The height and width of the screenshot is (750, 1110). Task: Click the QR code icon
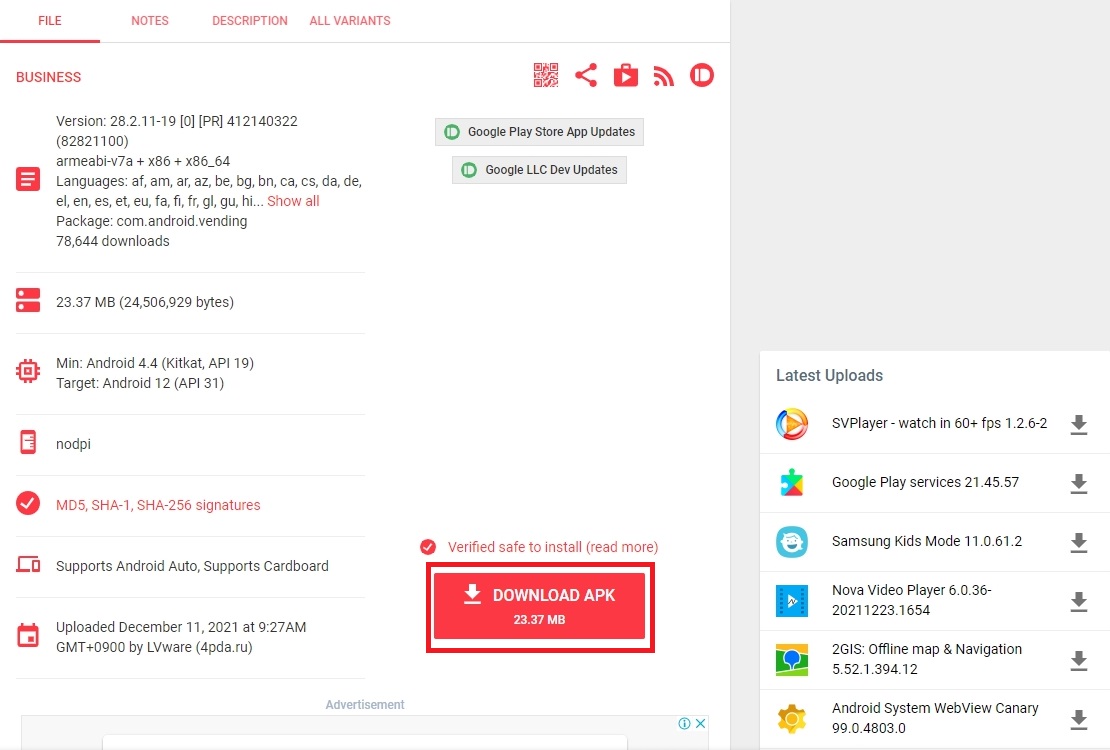click(546, 75)
